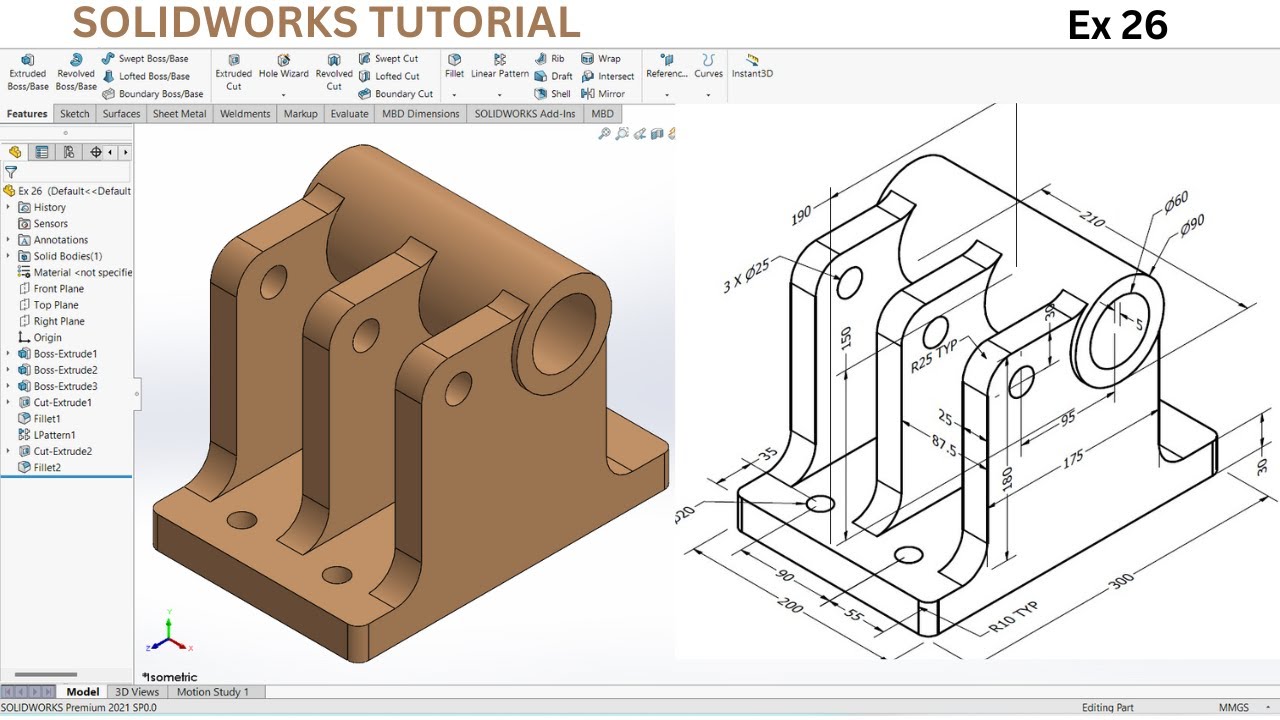Screen dimensions: 1280x720
Task: Expand the Annotations folder
Action: point(9,240)
